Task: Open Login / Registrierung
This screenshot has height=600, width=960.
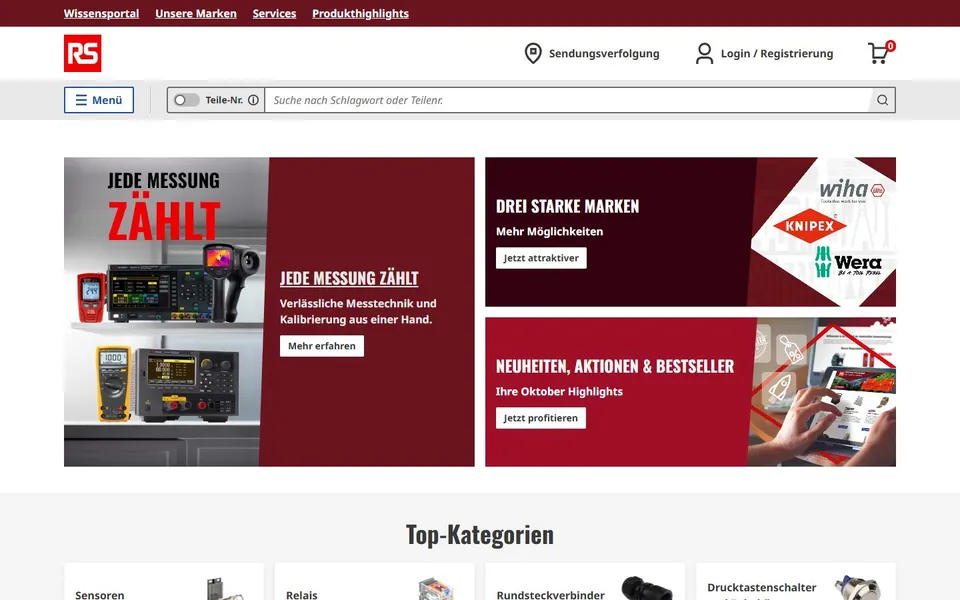Action: [x=777, y=53]
